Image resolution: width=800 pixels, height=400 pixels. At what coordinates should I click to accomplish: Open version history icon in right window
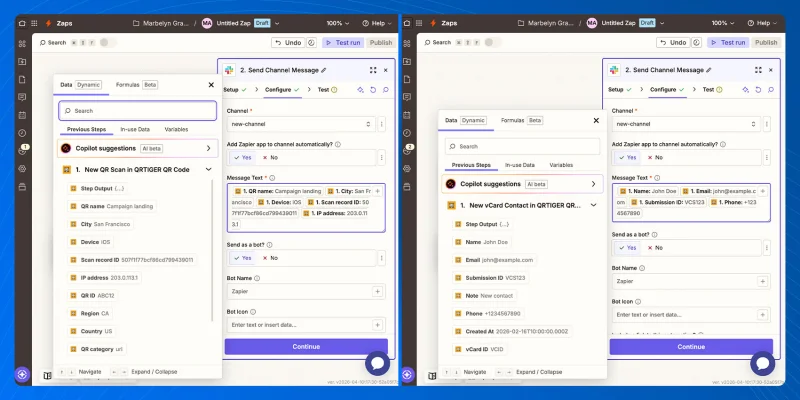pyautogui.click(x=696, y=42)
